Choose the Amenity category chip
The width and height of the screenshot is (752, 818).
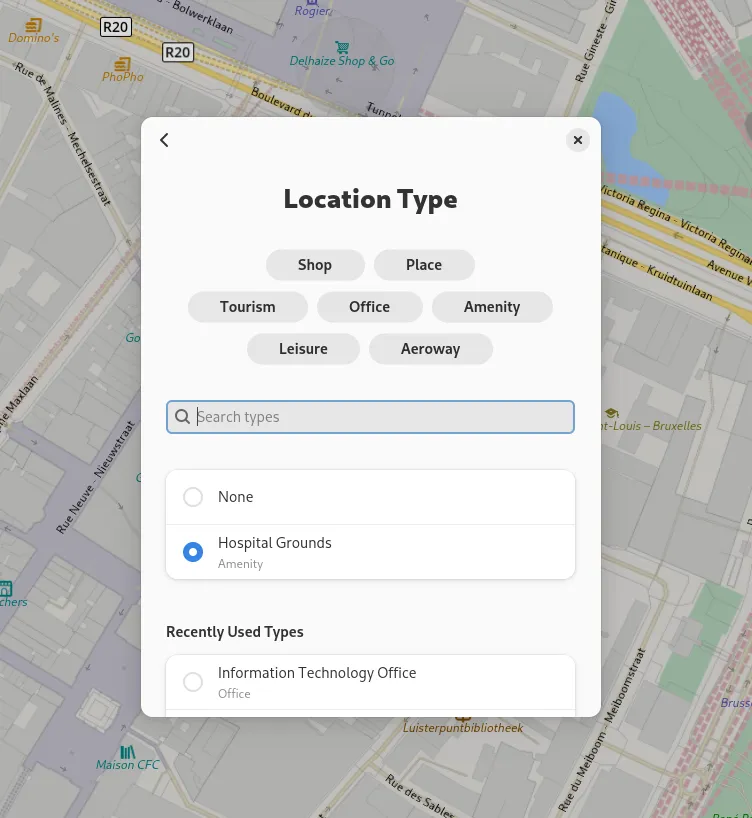tap(491, 307)
